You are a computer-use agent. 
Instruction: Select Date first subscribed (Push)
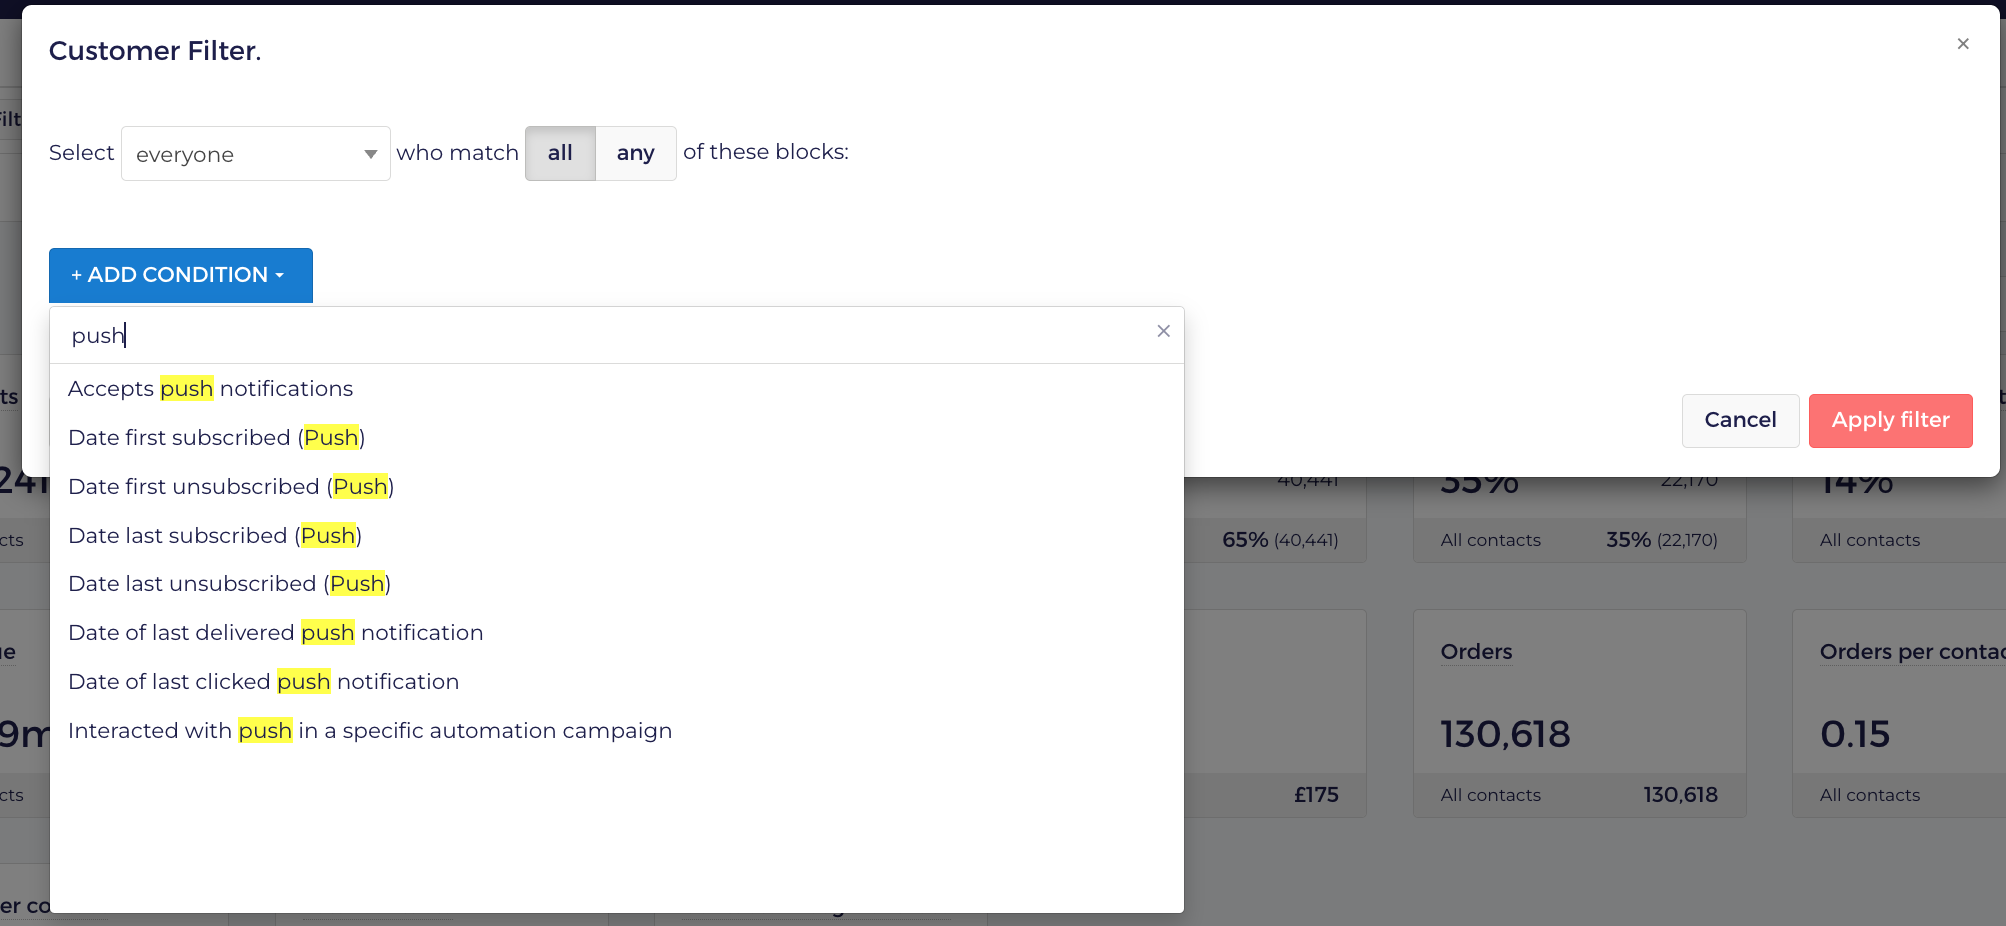click(216, 437)
